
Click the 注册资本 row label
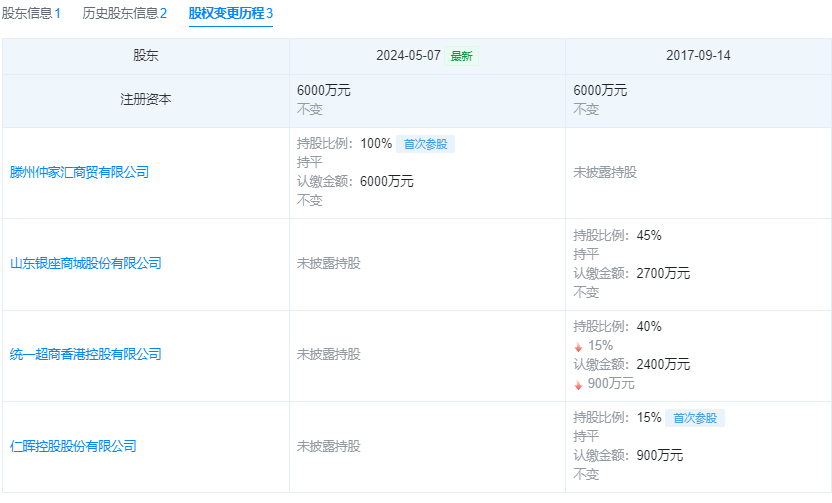[146, 99]
